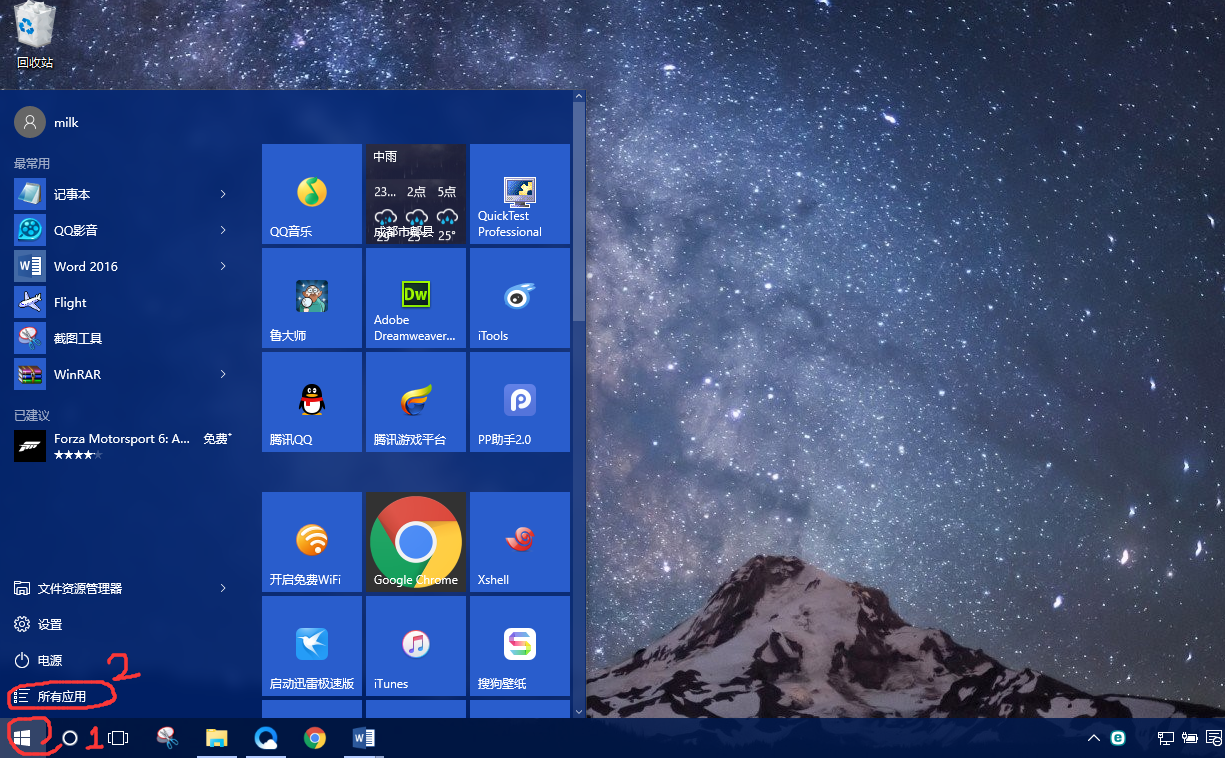Launch QuickTest Professional tile

pos(520,194)
